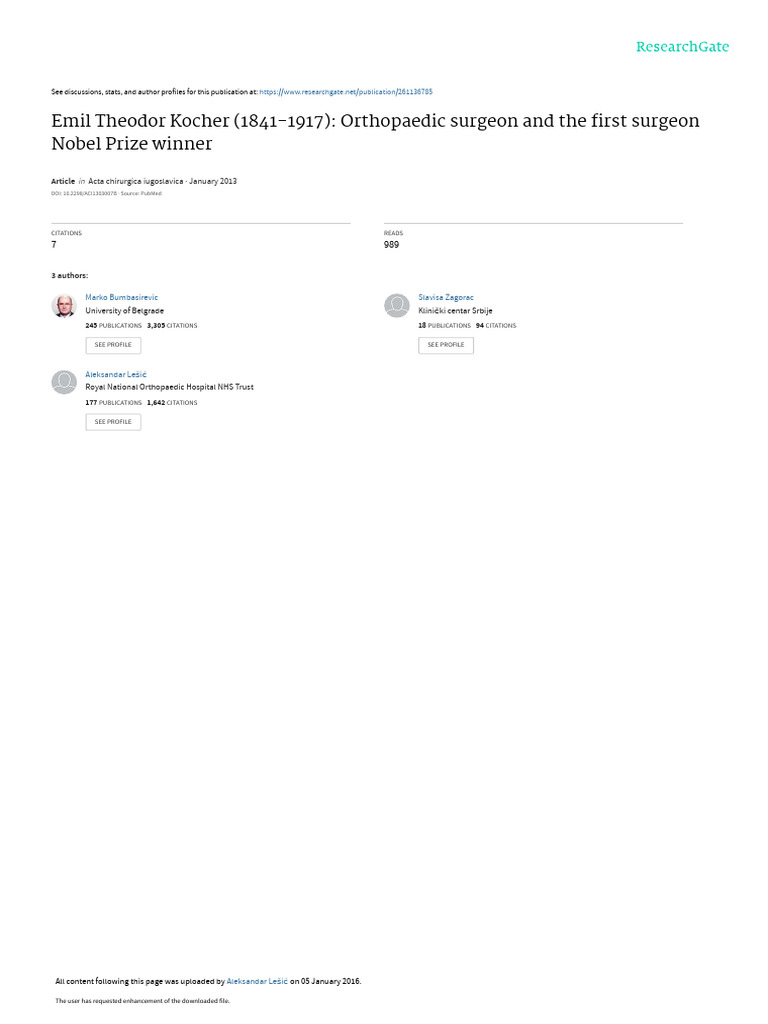
Task: Click See Profile button under Marko Bumbasirevic
Action: pos(113,345)
